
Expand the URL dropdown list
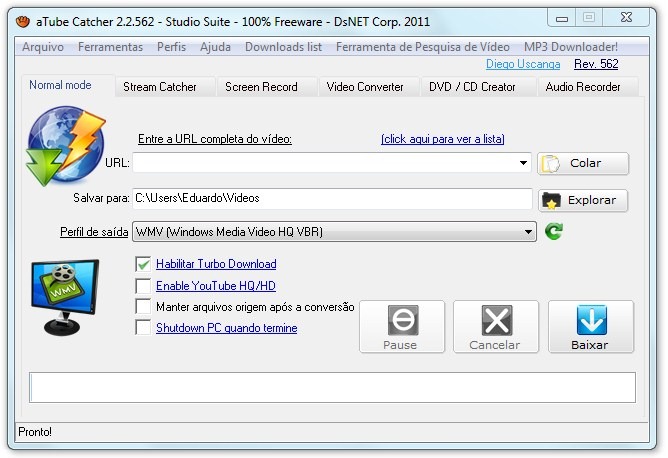(524, 163)
